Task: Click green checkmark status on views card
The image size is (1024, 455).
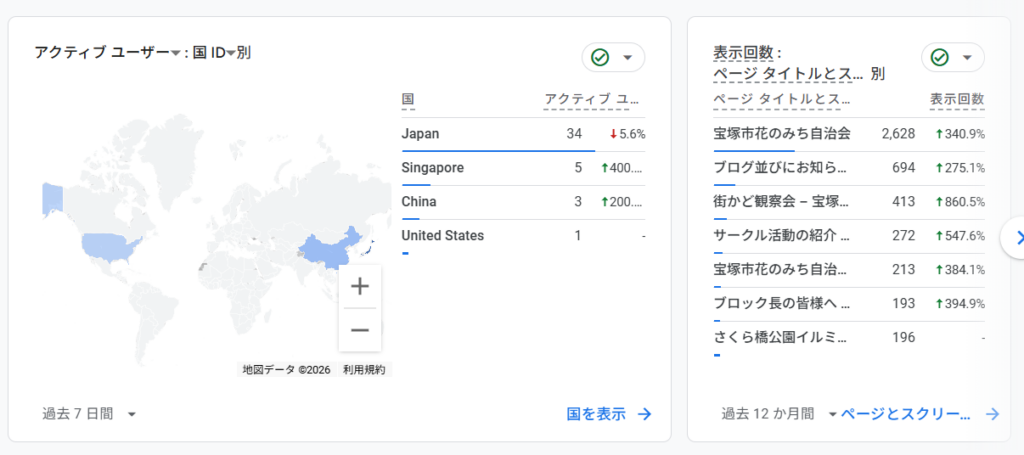Action: 939,57
